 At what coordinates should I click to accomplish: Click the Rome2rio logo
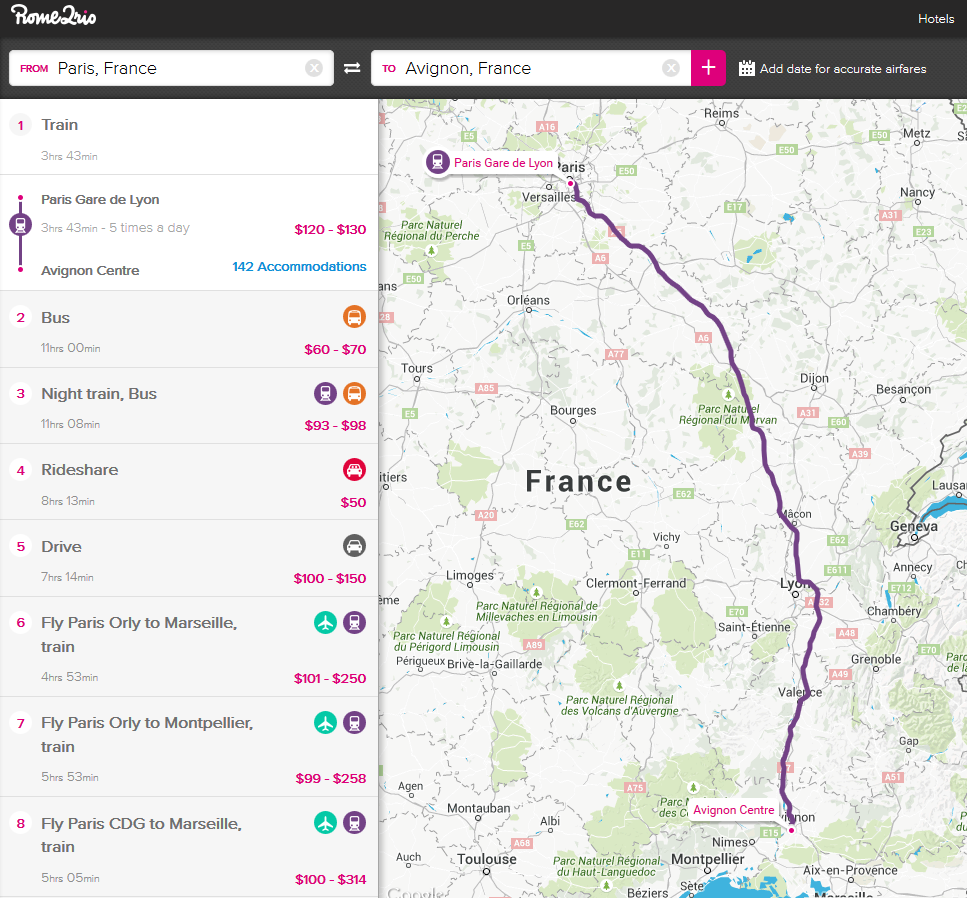pos(54,16)
